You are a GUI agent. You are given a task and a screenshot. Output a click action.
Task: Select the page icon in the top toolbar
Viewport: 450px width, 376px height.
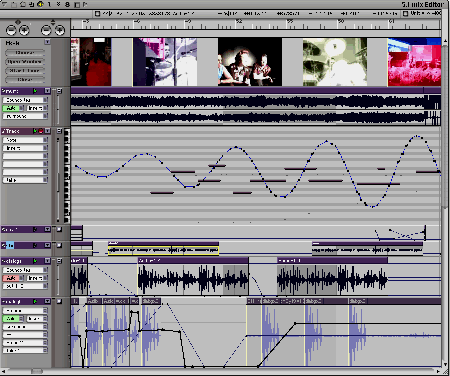tap(14, 4)
